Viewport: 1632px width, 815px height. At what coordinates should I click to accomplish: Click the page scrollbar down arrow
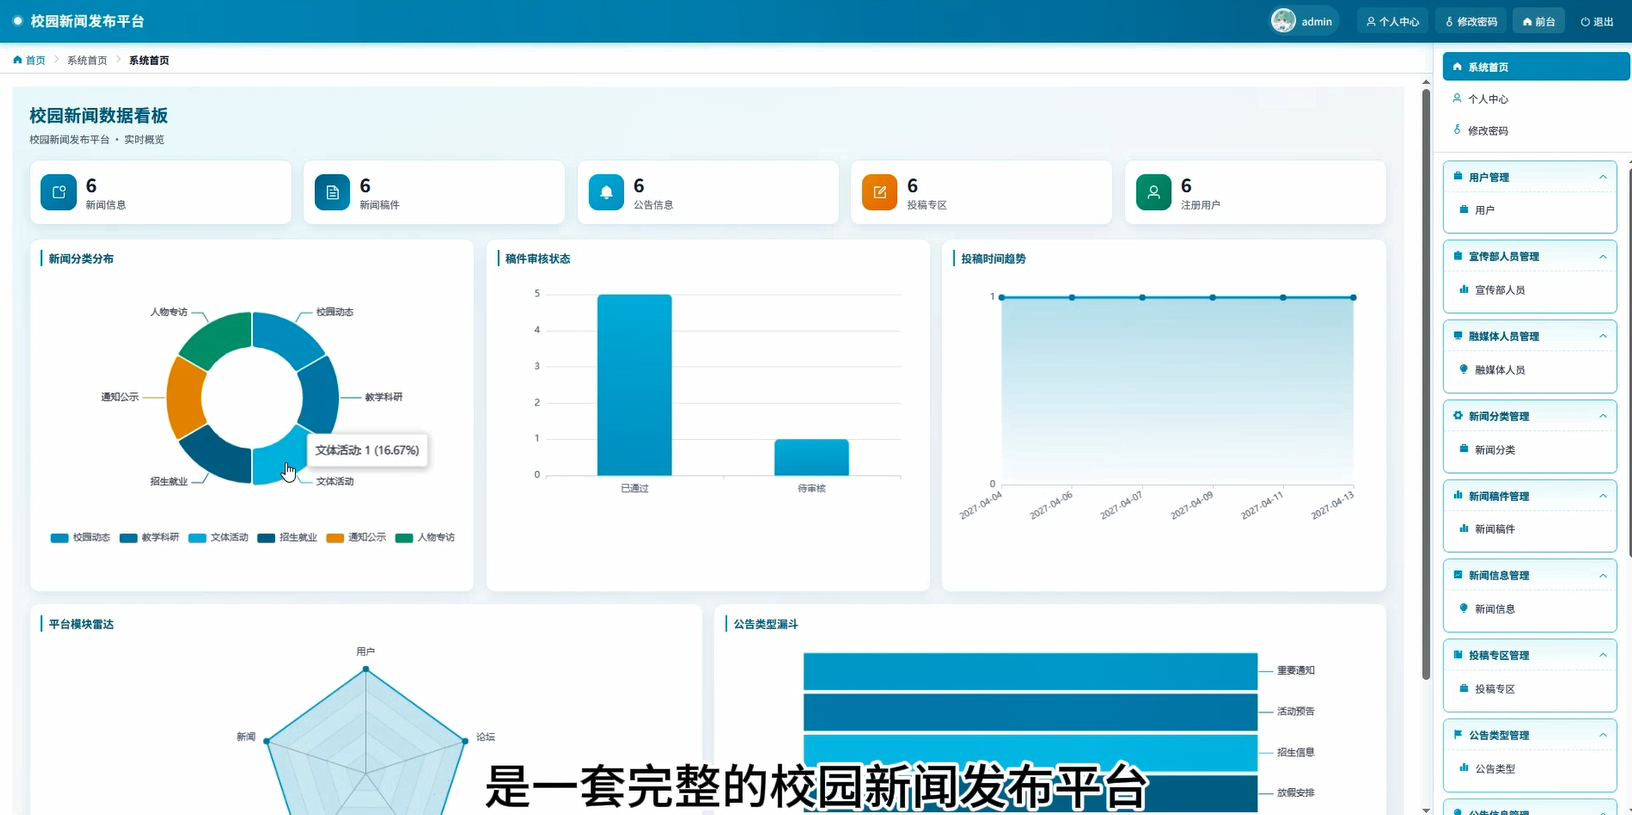[x=1426, y=809]
